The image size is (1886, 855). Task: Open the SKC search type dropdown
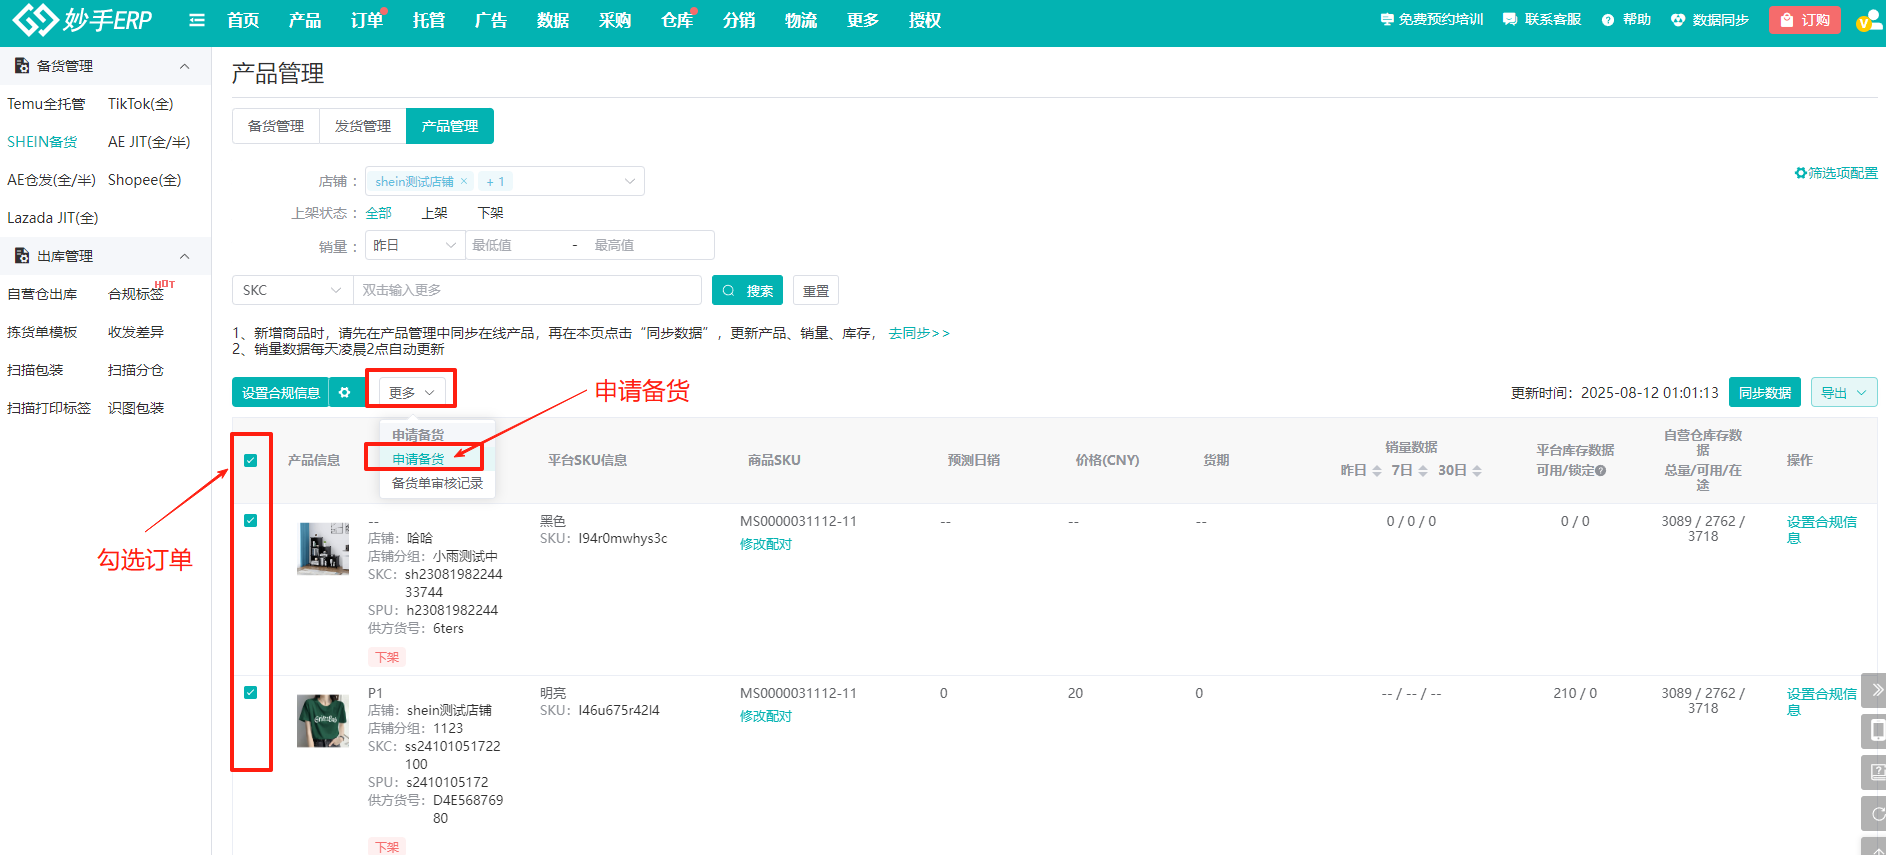pyautogui.click(x=292, y=290)
